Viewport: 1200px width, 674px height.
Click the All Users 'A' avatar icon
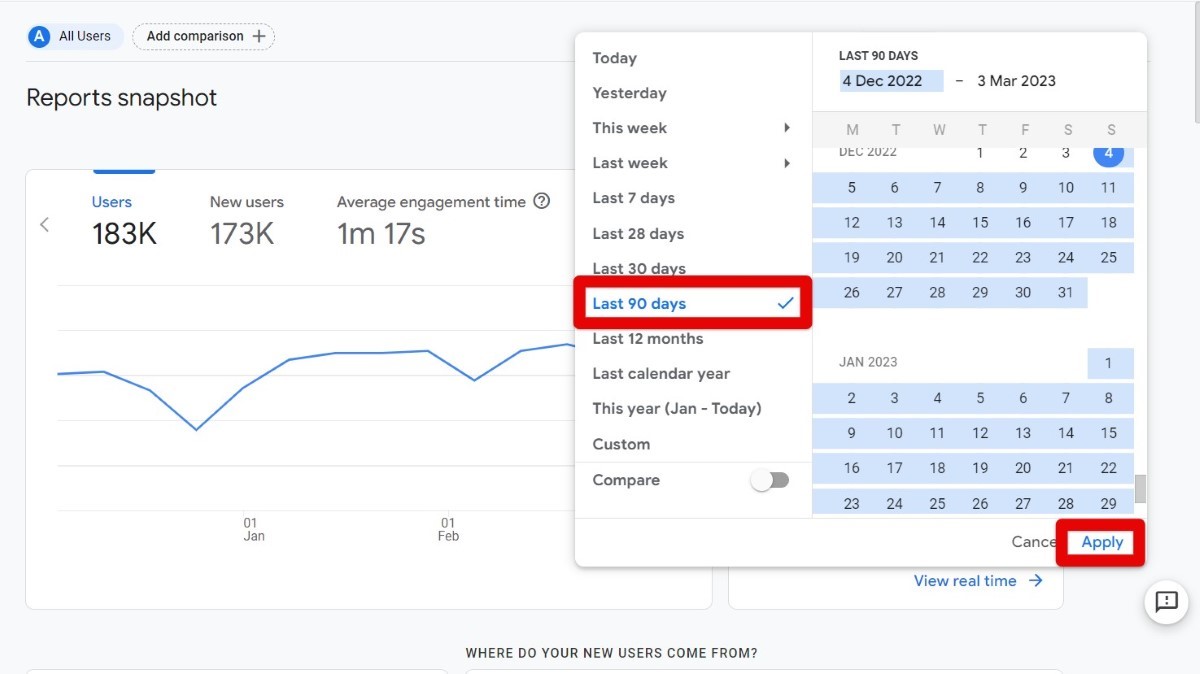tap(39, 37)
